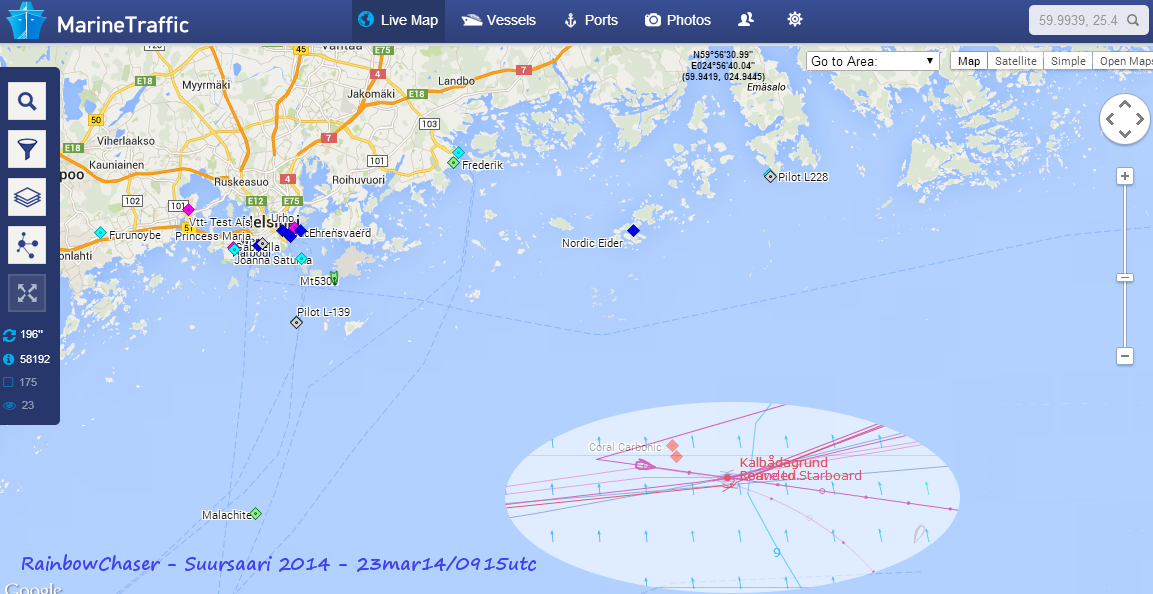Screen dimensions: 1153x594
Task: Select the Nordic Eider blue vessel marker
Action: [x=633, y=231]
